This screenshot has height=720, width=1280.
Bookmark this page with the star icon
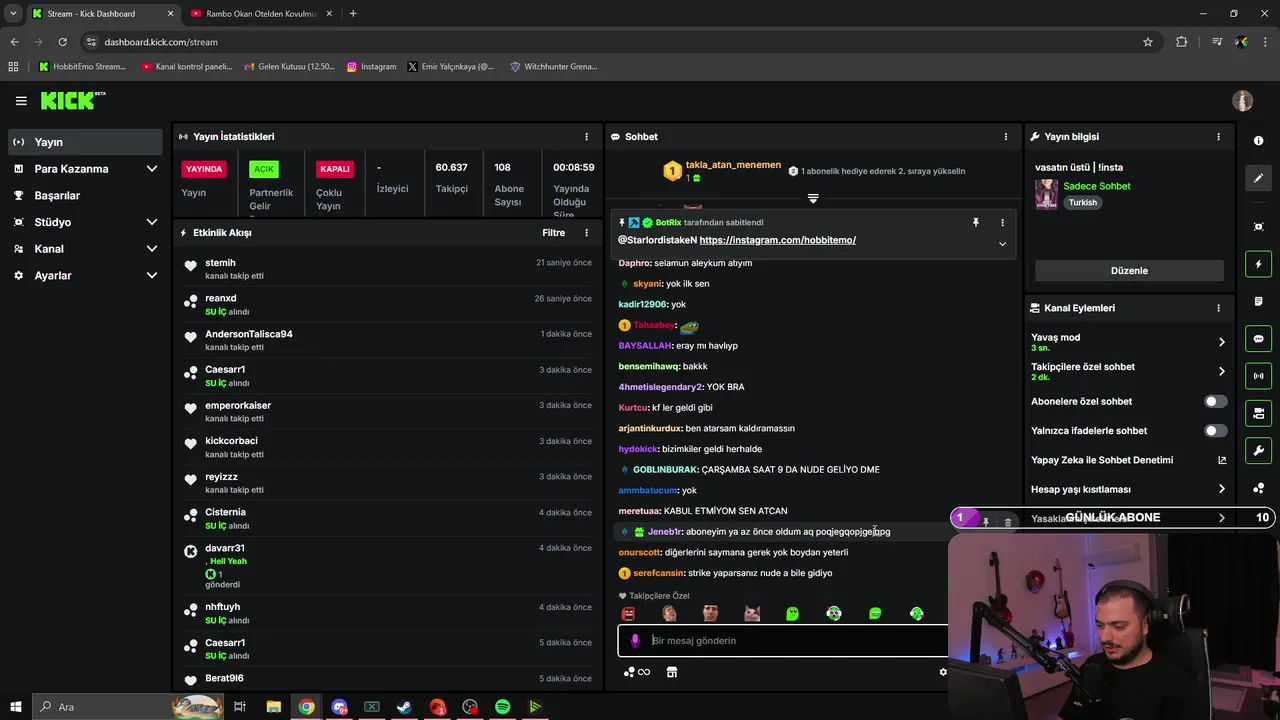[1148, 42]
